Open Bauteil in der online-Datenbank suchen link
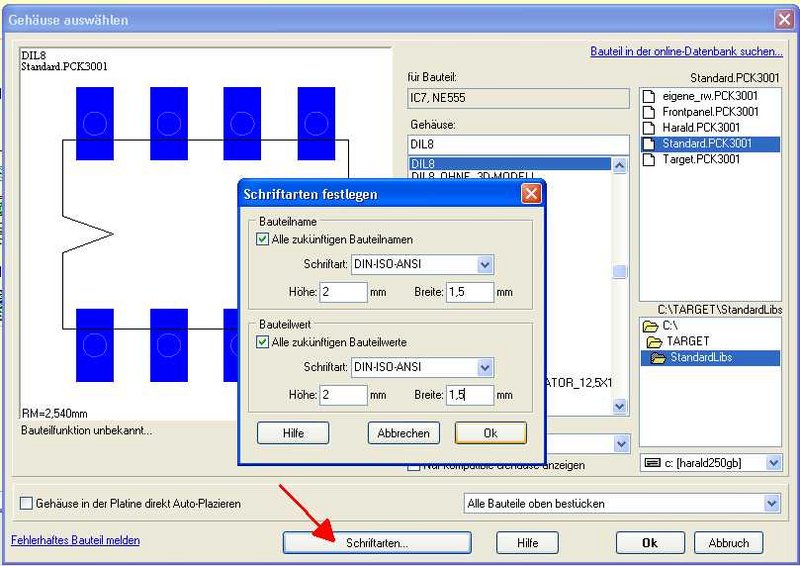This screenshot has height=566, width=800. click(x=686, y=51)
